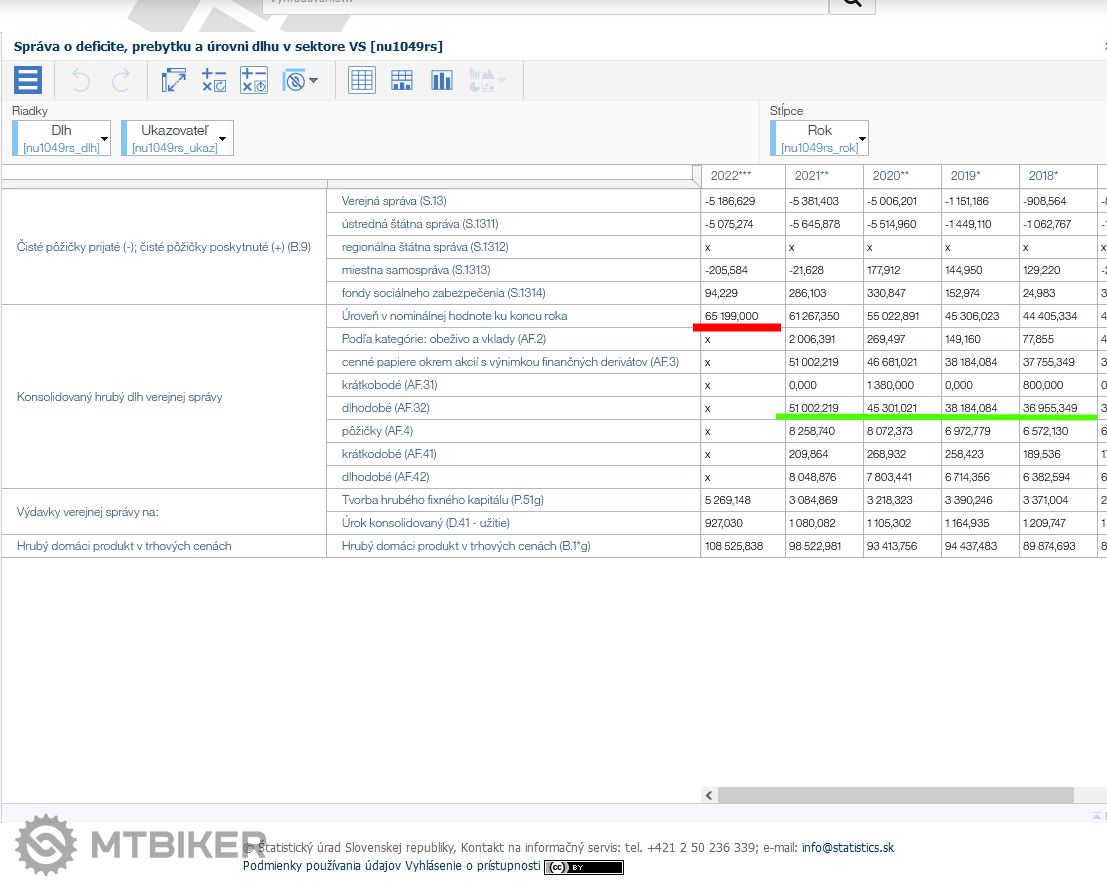This screenshot has height=888, width=1107.
Task: Switch to bar chart view
Action: click(442, 80)
